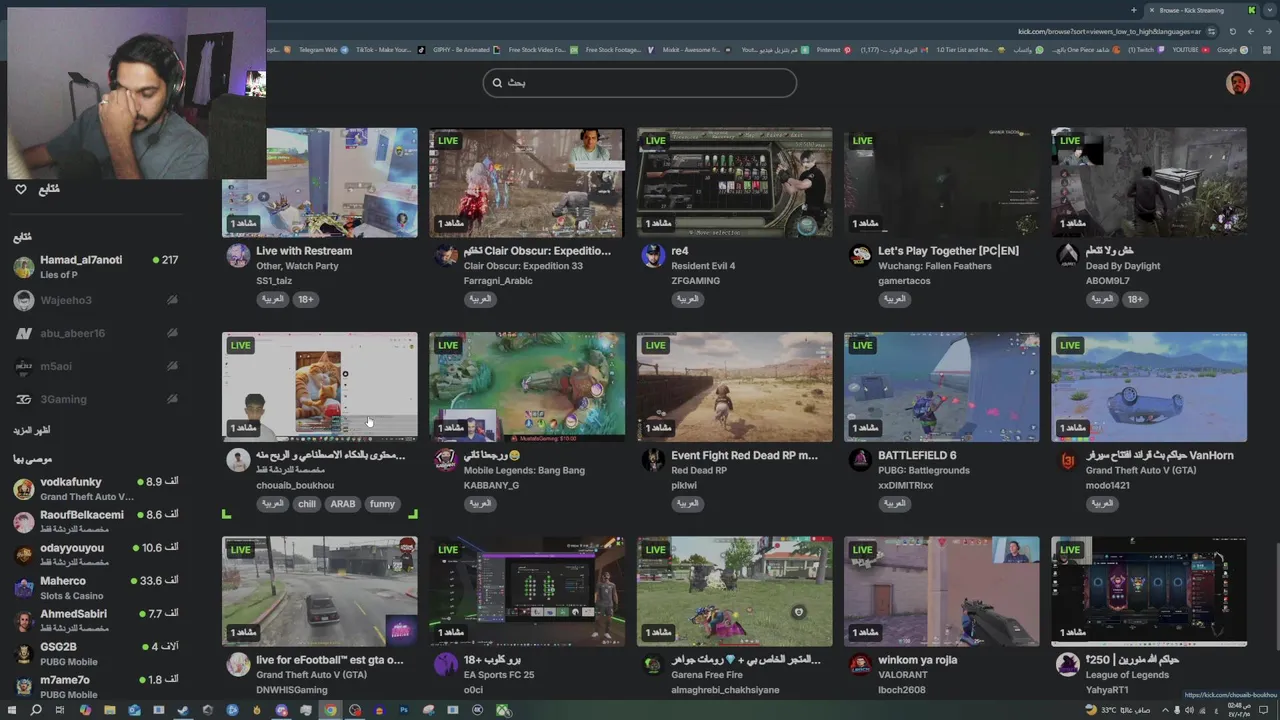Select Arabic language tag under re4 stream
Screen dimensions: 1280x720
pyautogui.click(x=687, y=299)
